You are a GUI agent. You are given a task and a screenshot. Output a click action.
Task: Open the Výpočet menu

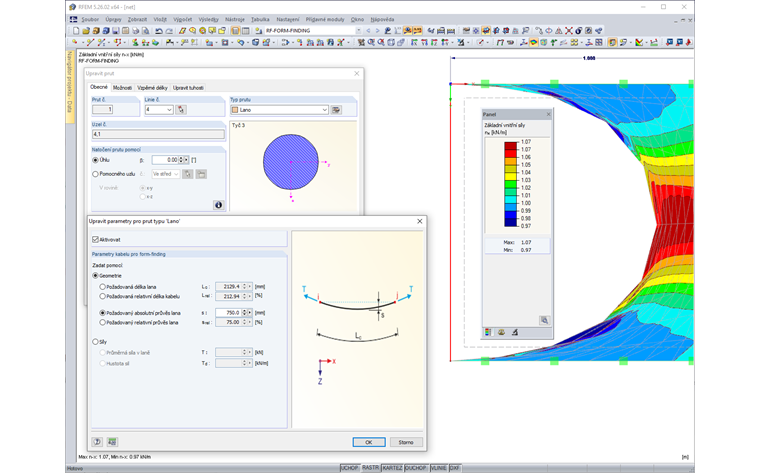pyautogui.click(x=183, y=19)
